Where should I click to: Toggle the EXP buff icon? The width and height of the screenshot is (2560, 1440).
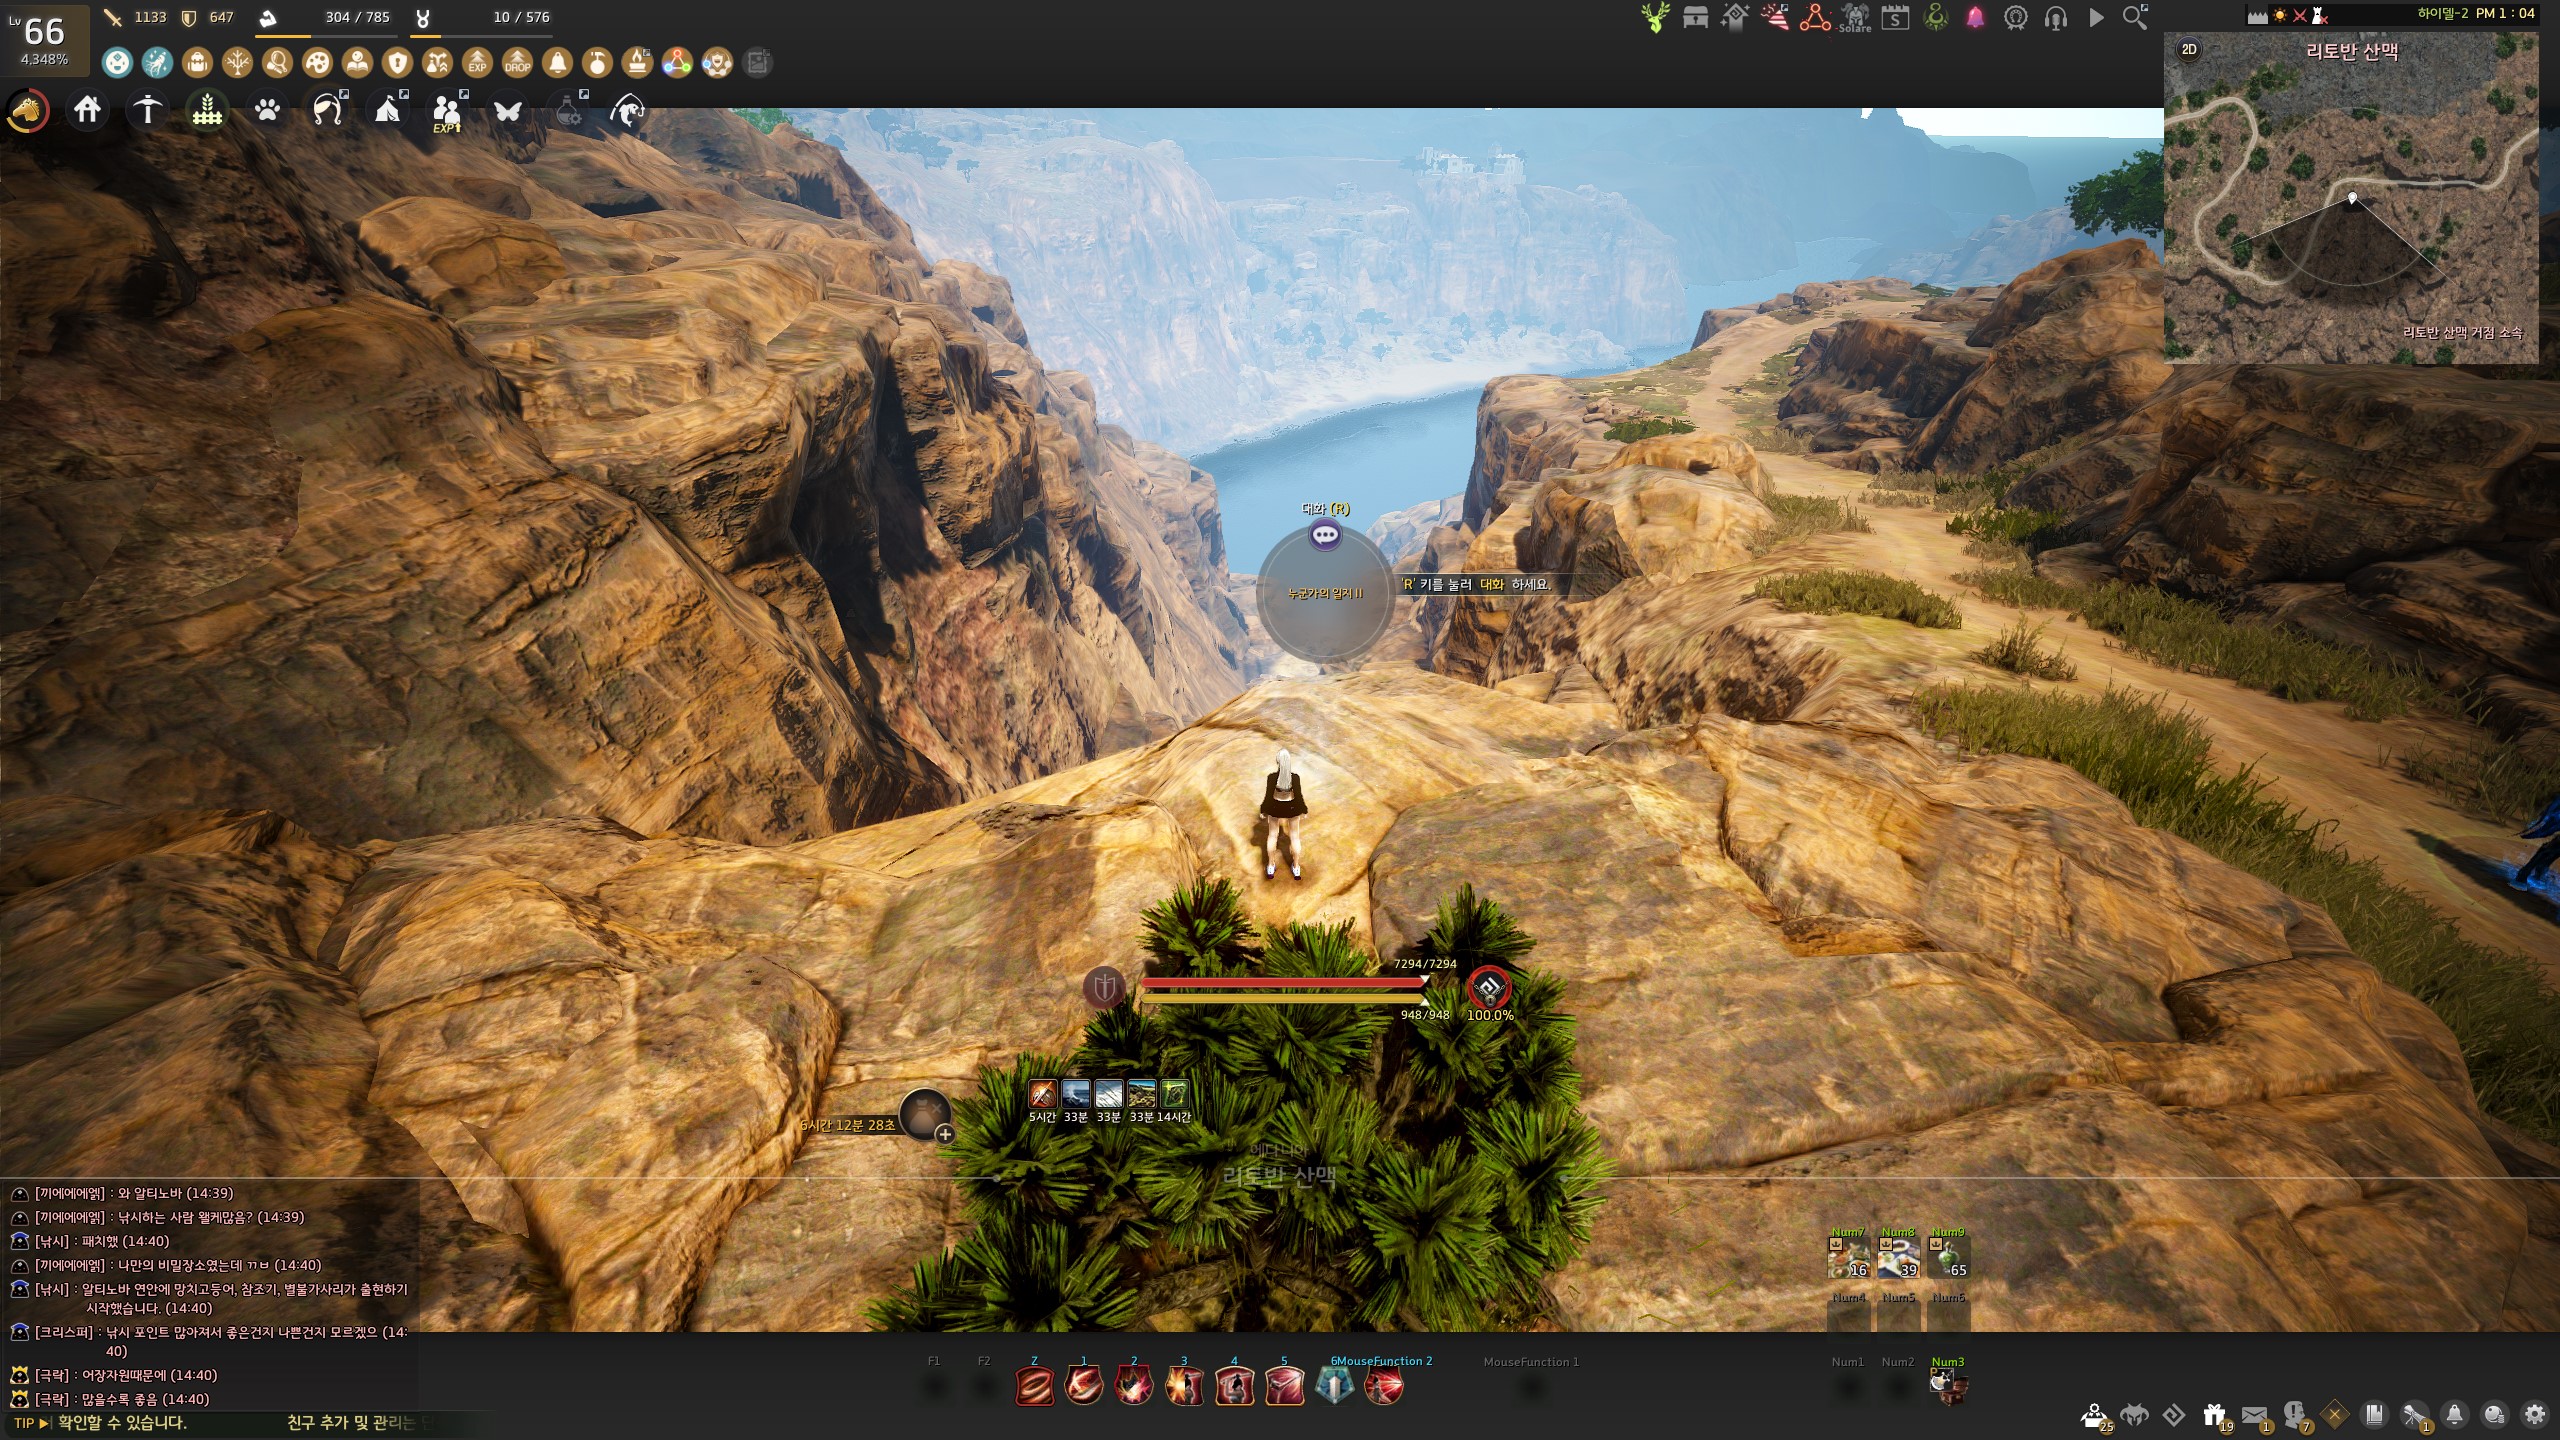coord(477,63)
